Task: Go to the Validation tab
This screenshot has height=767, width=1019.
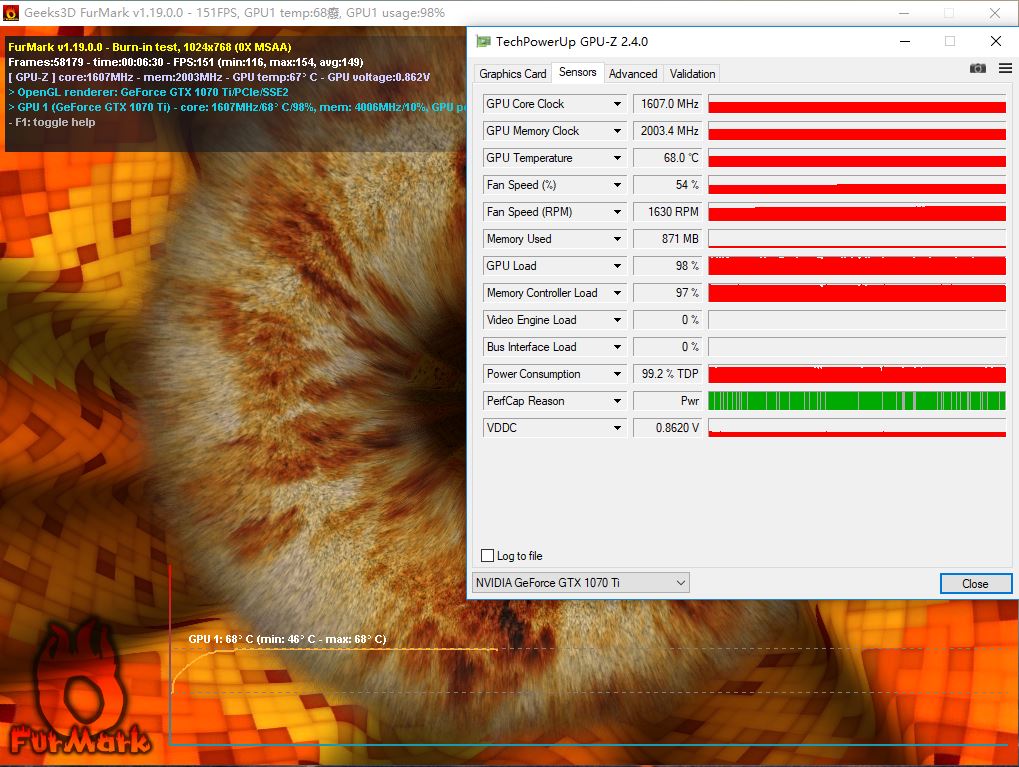Action: (x=692, y=73)
